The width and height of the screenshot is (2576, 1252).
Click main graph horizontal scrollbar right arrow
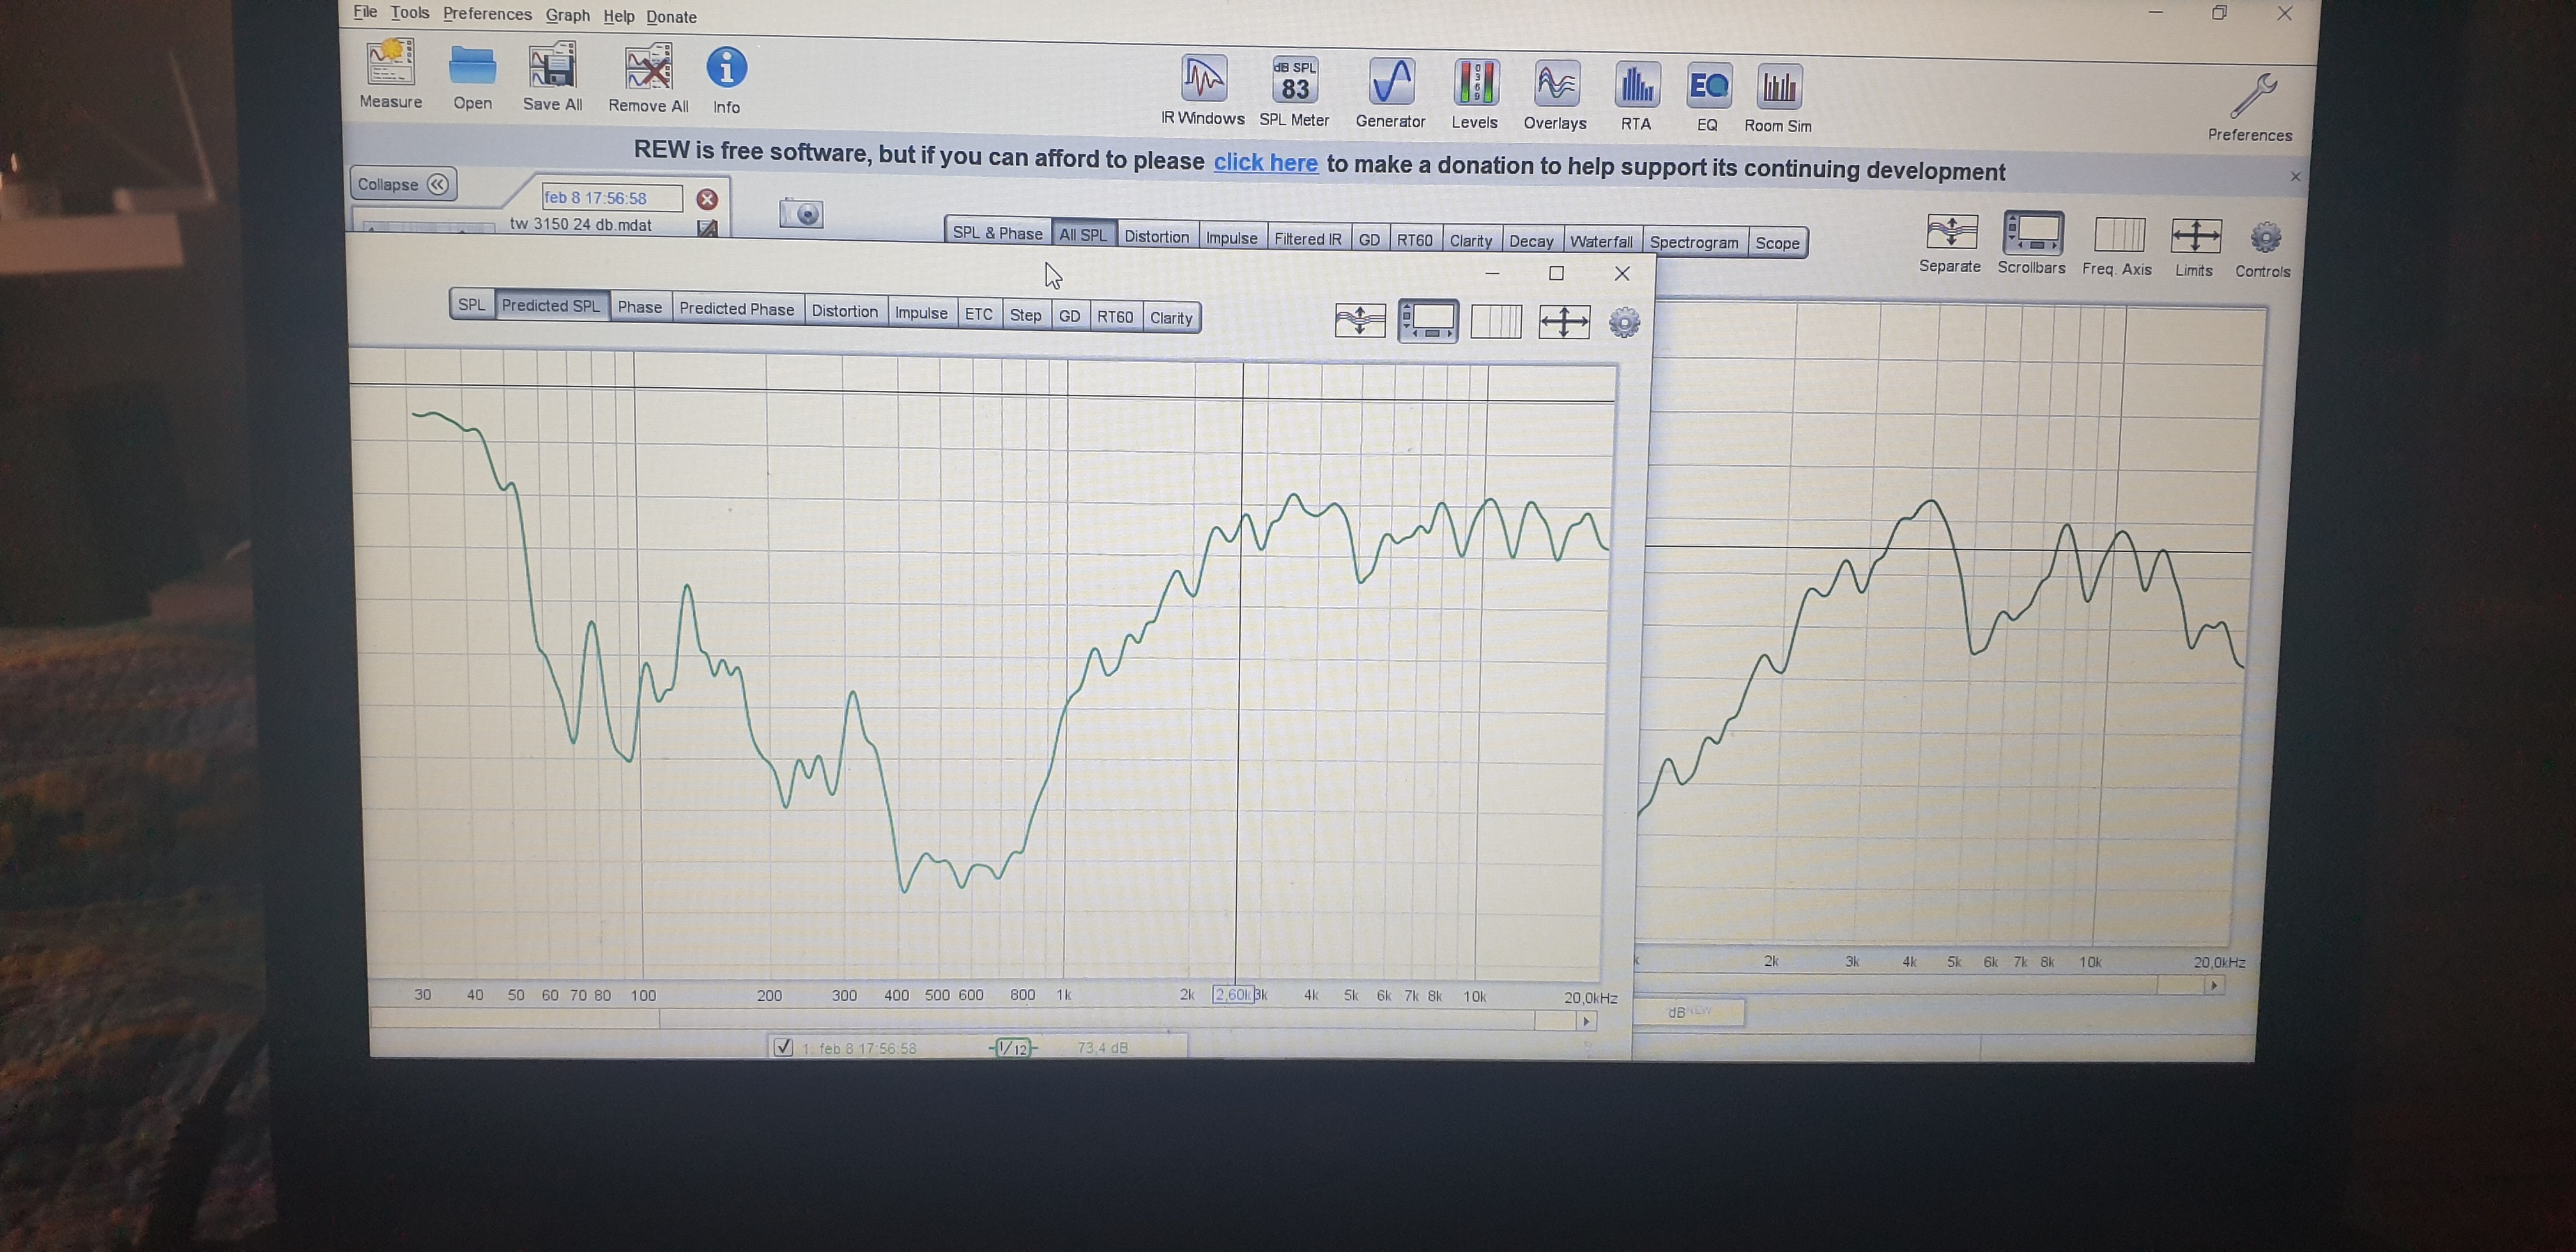pos(2214,985)
